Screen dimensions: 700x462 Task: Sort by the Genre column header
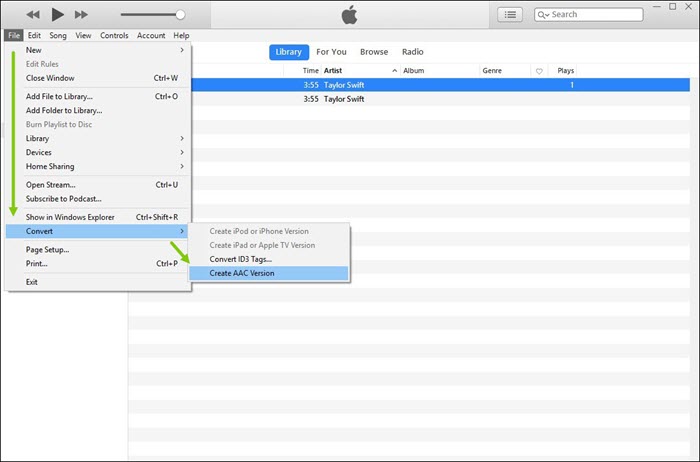pyautogui.click(x=492, y=71)
